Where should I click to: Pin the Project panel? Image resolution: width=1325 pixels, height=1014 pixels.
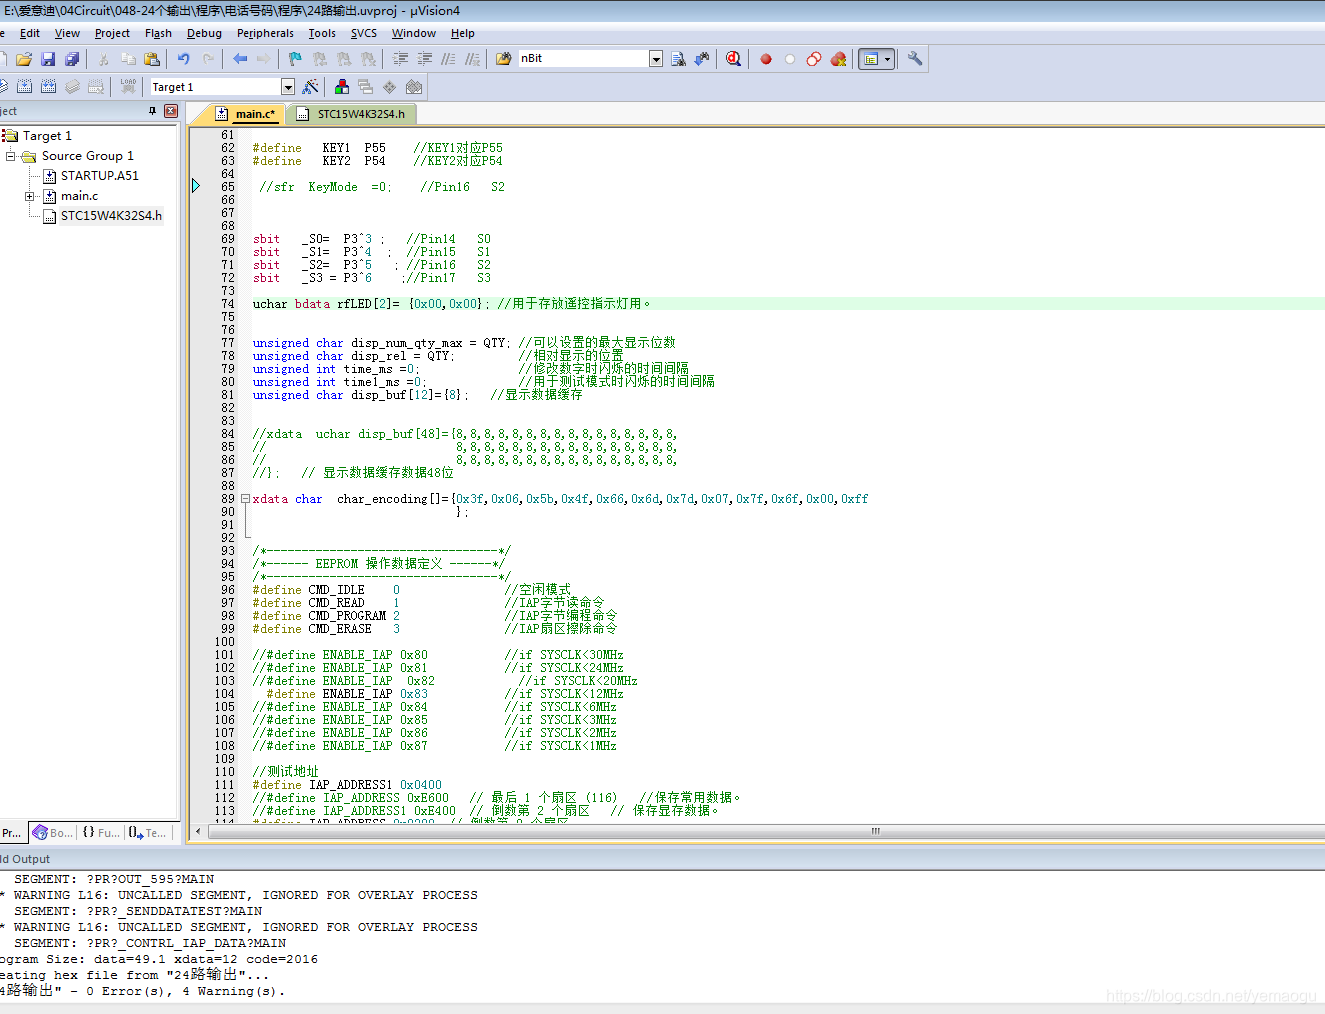tap(153, 111)
